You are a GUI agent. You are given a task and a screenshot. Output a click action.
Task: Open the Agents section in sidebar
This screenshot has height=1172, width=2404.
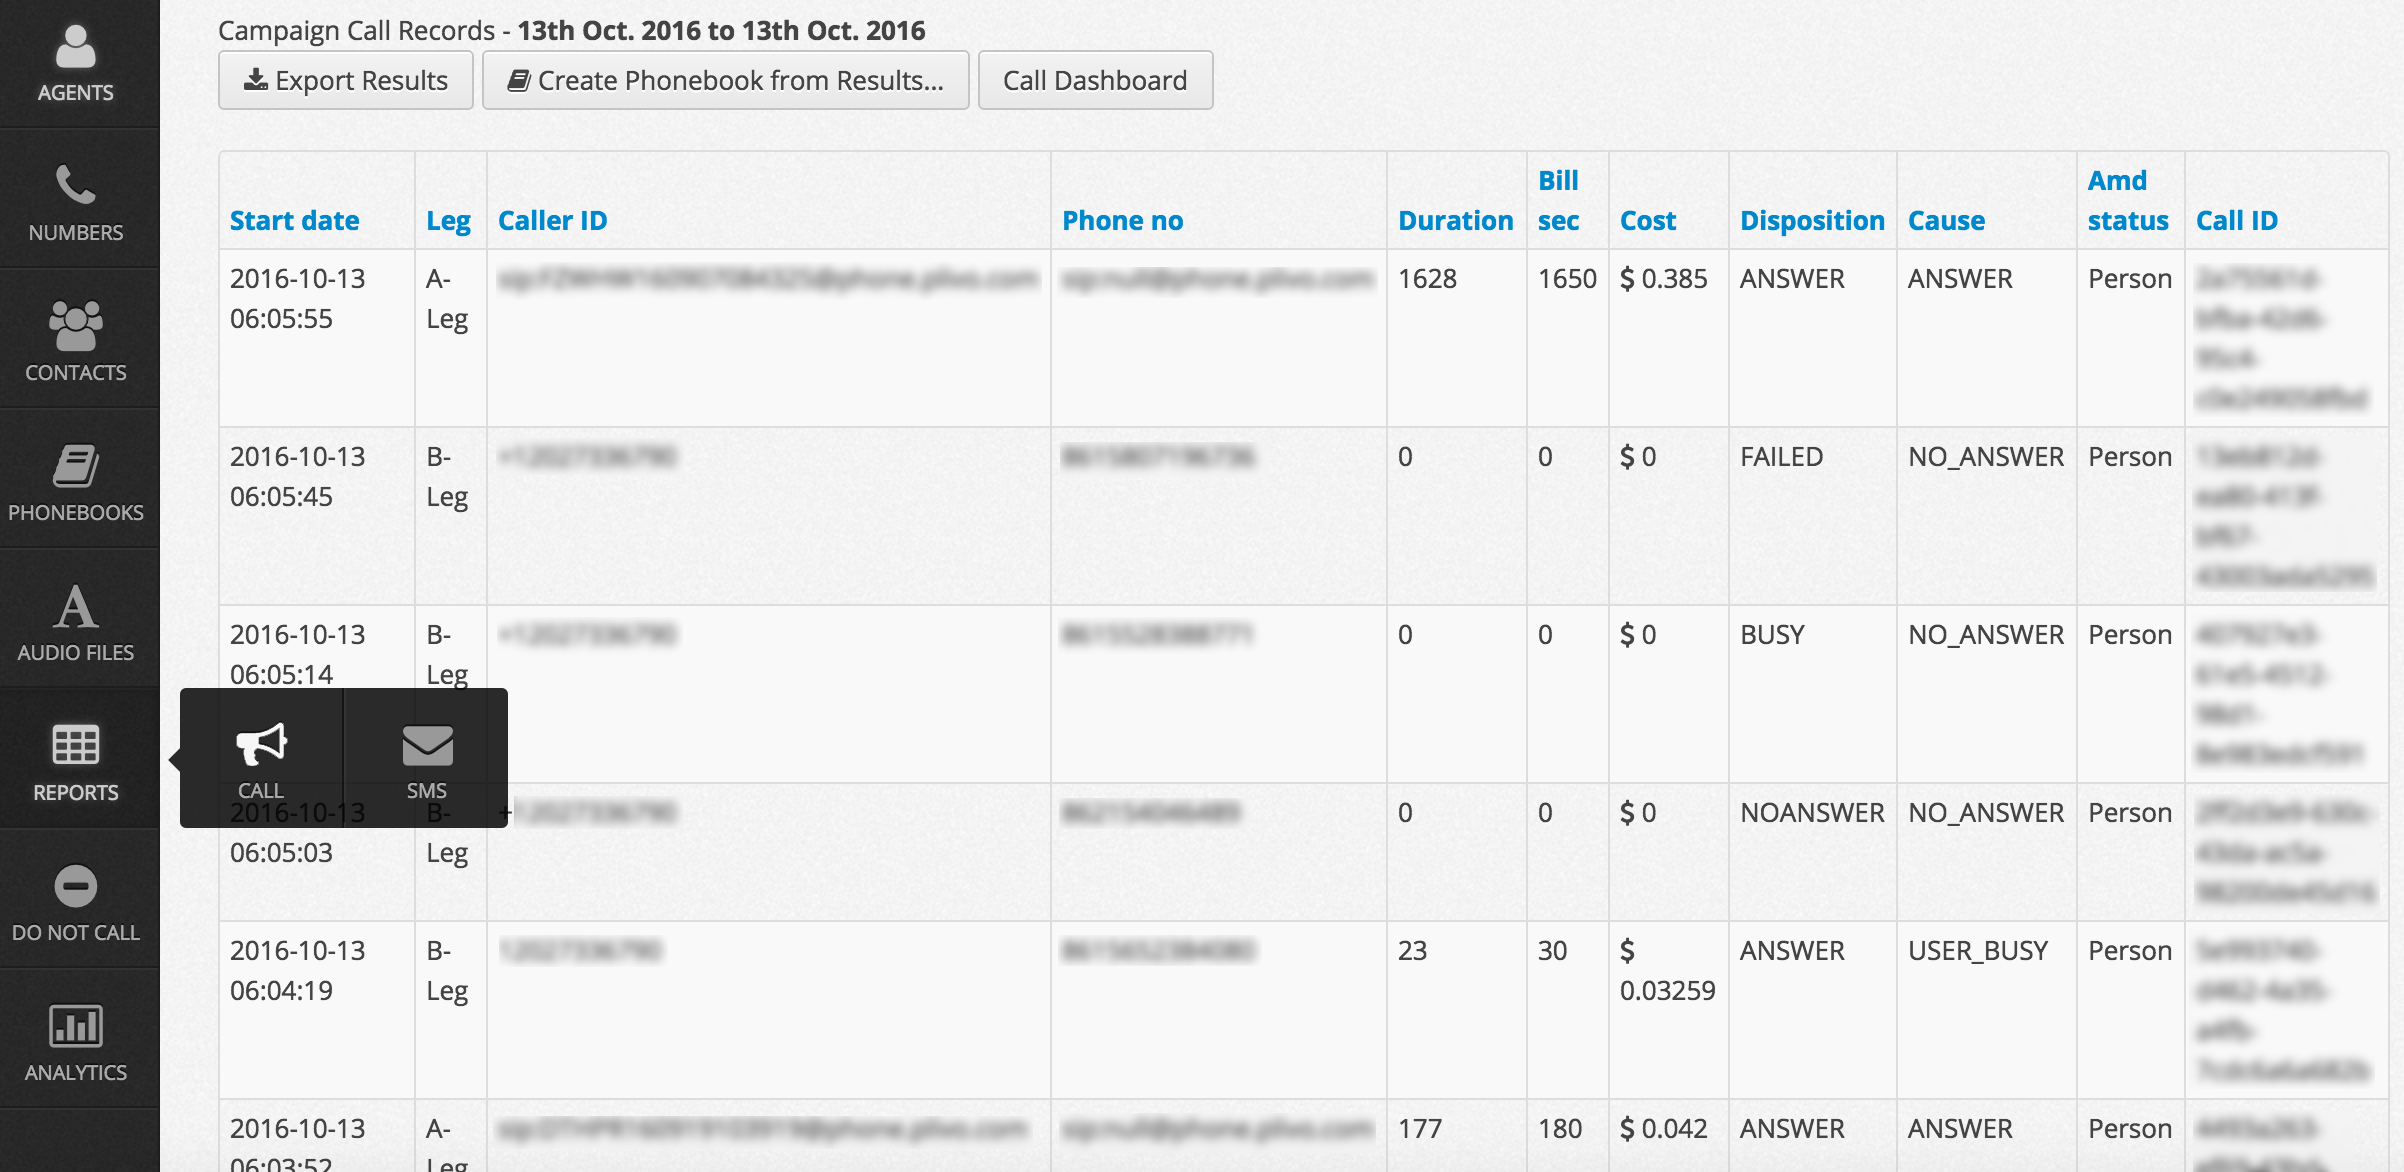(x=76, y=63)
